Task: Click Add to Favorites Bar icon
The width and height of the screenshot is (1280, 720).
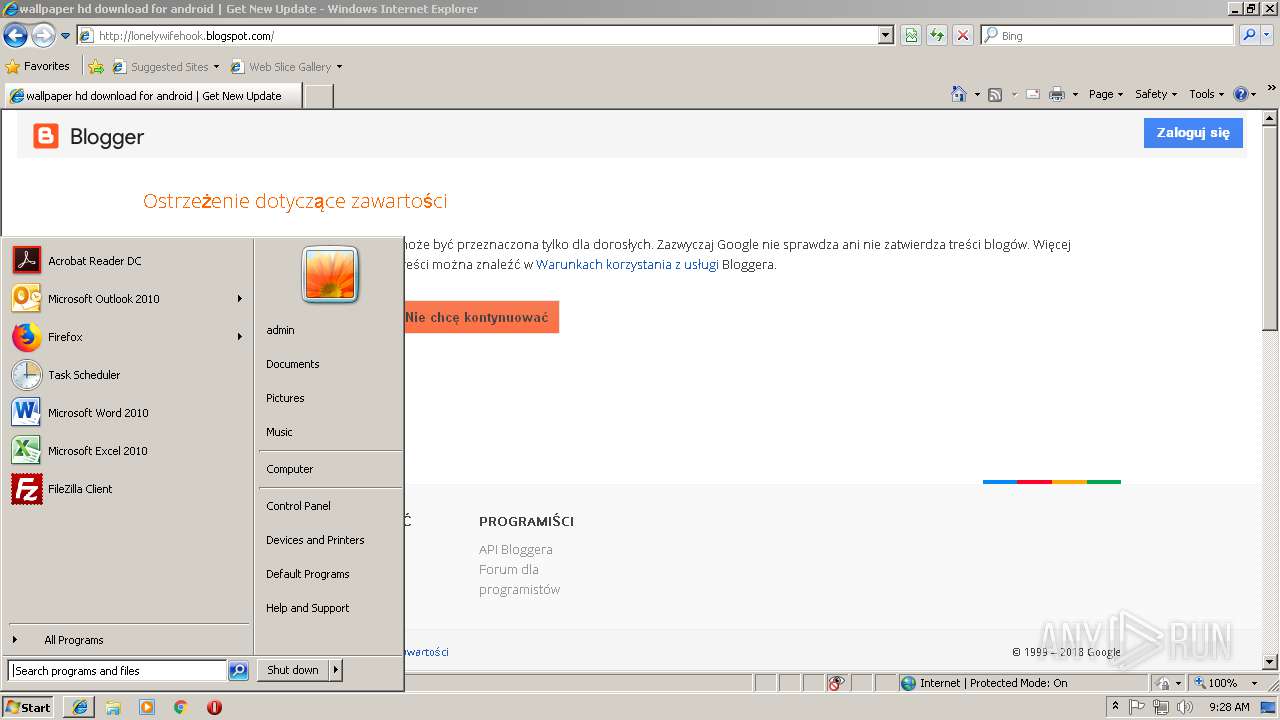Action: pyautogui.click(x=95, y=67)
